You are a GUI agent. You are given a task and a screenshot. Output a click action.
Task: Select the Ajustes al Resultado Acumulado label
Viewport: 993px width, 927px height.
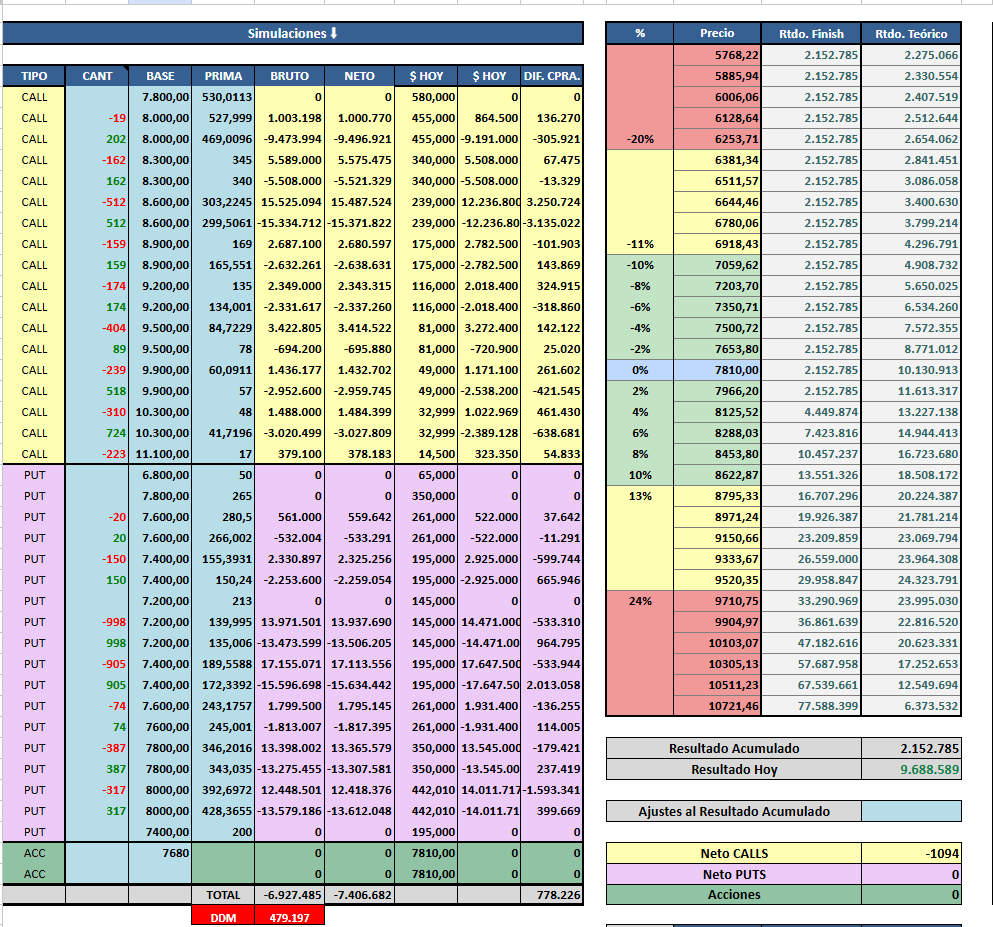click(x=733, y=811)
